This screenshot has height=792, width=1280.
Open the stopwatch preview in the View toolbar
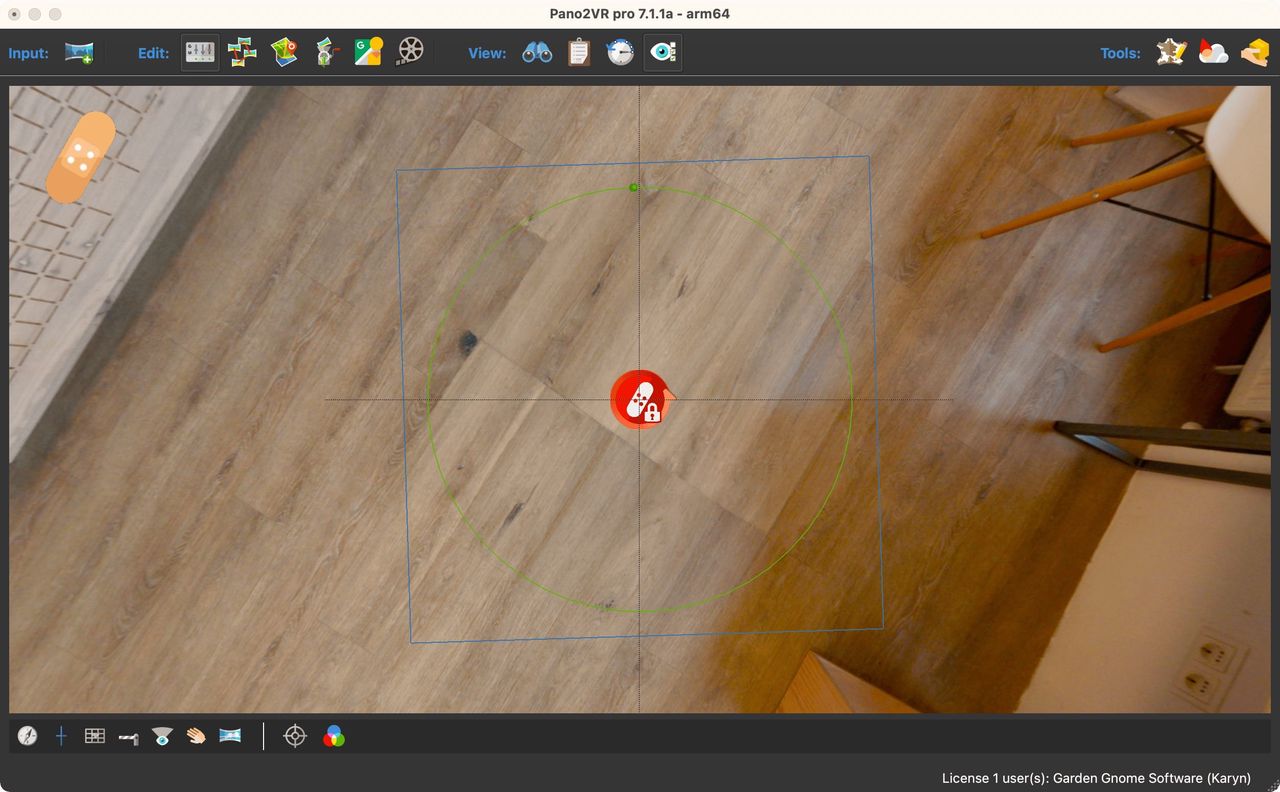coord(620,53)
